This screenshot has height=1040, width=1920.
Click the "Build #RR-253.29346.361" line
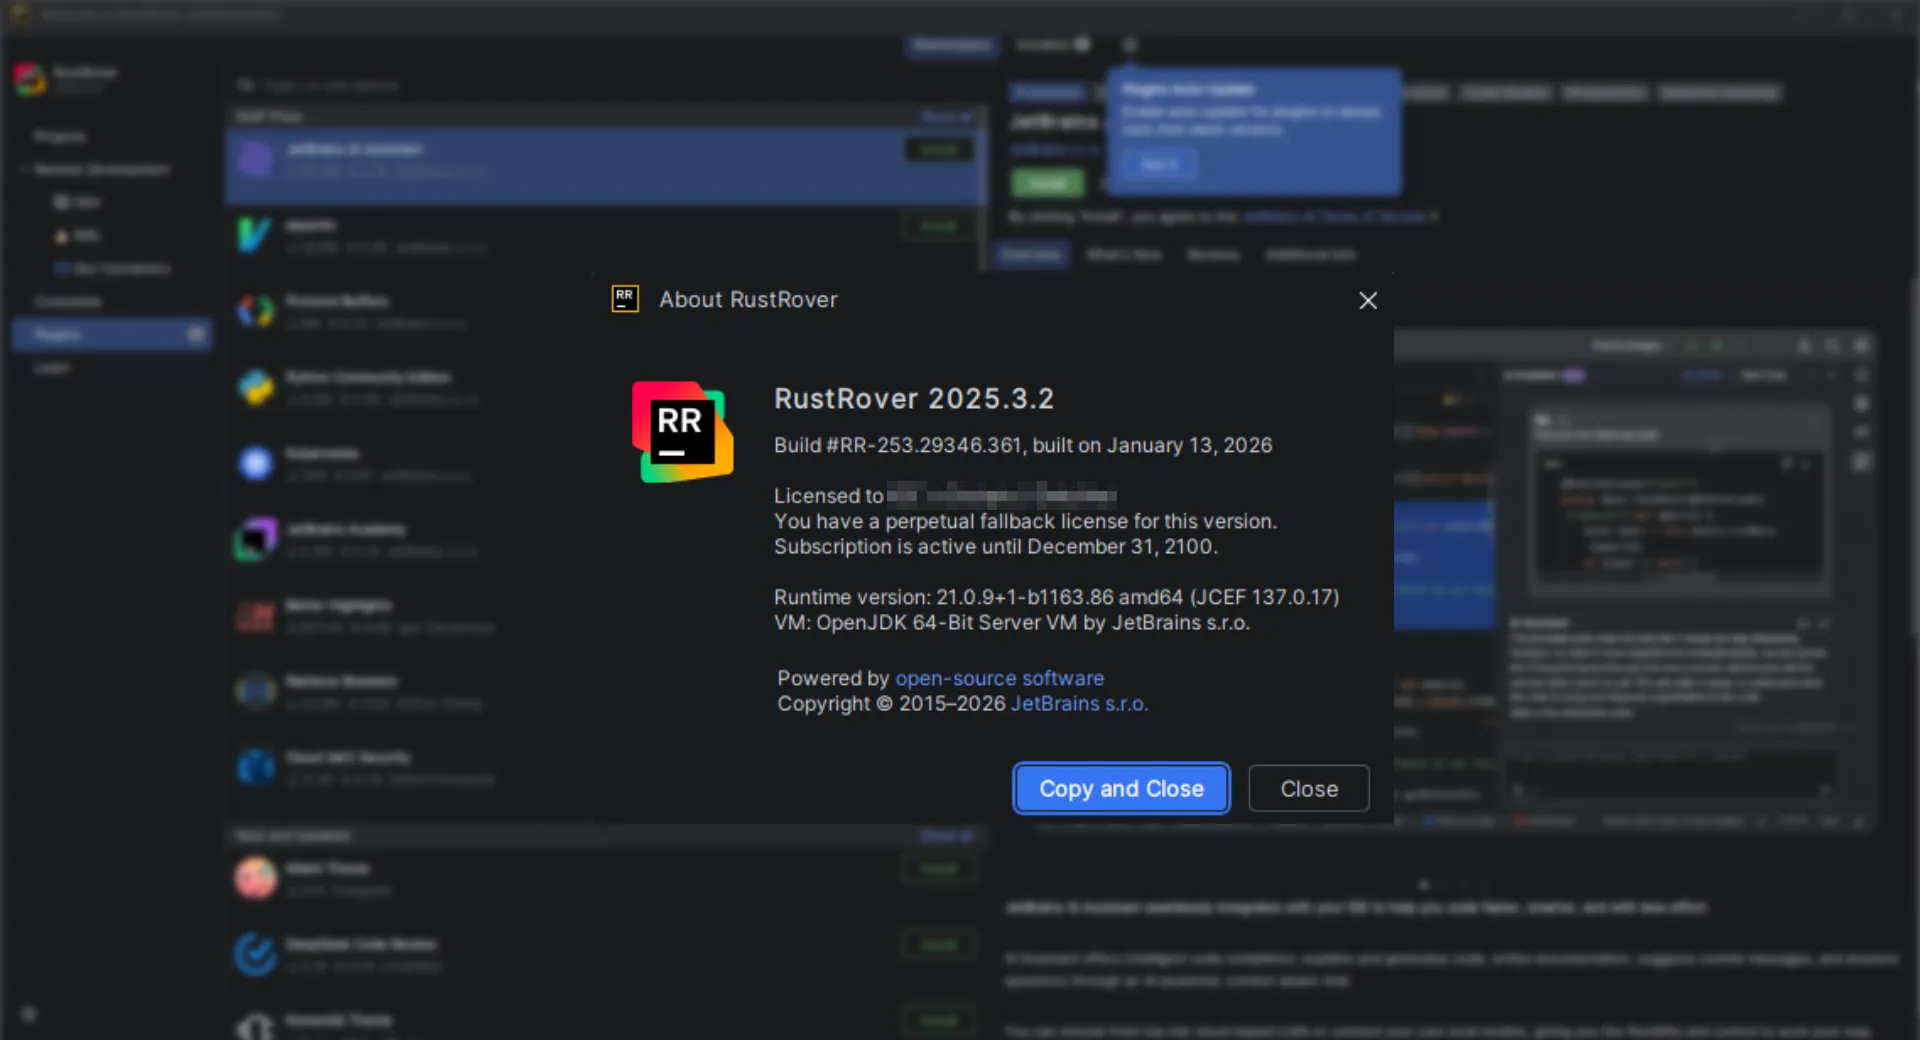(x=1023, y=446)
